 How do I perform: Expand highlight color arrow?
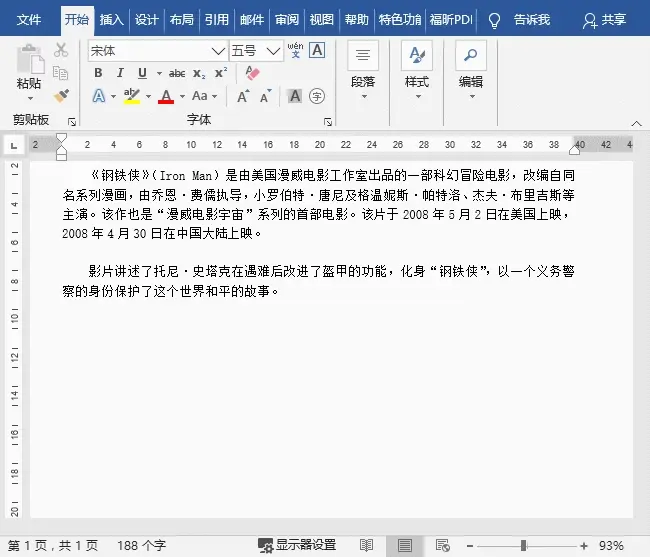148,97
